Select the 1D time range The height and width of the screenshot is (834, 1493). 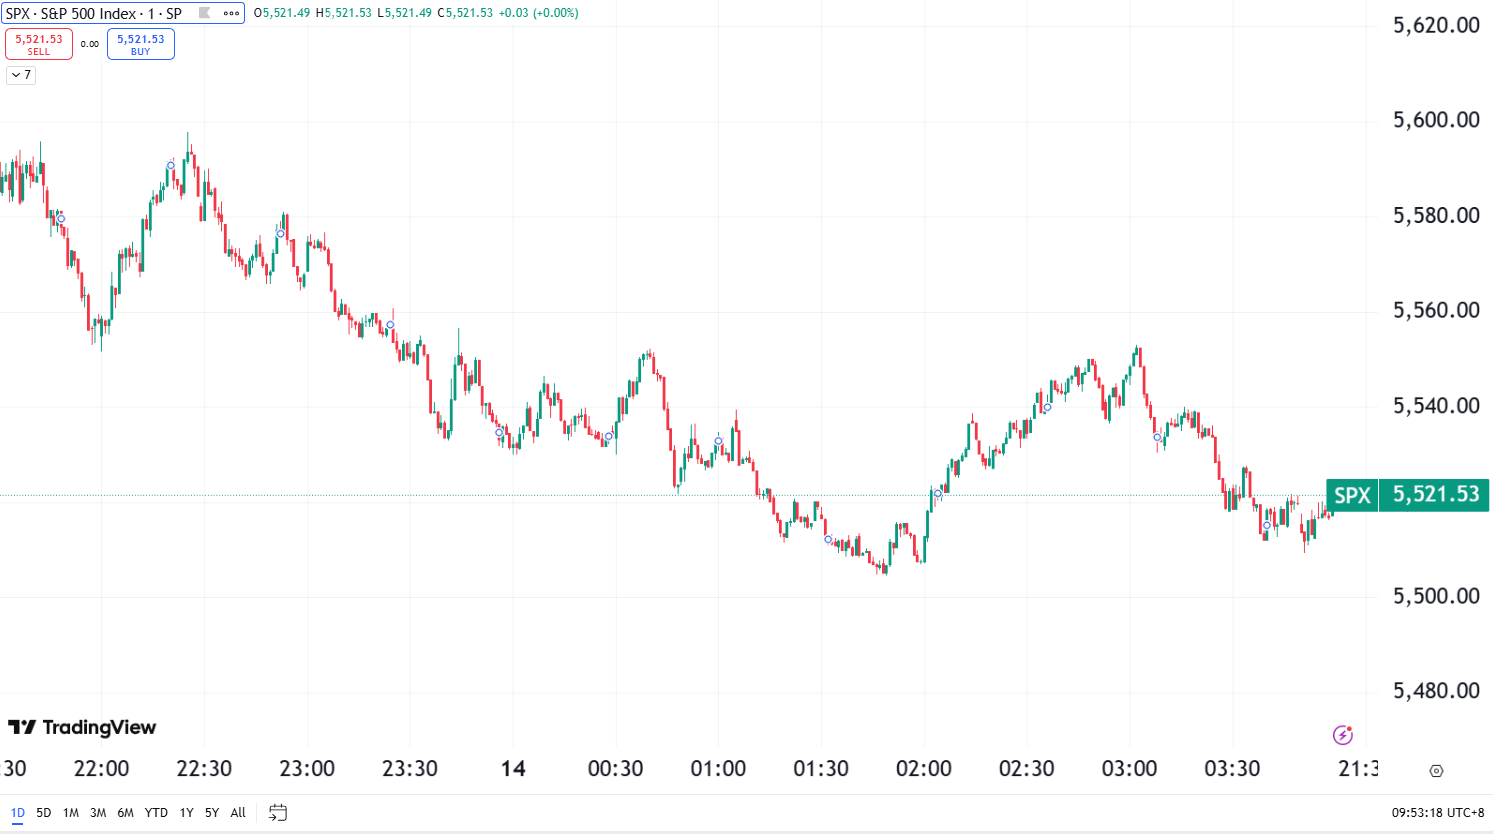(x=17, y=812)
